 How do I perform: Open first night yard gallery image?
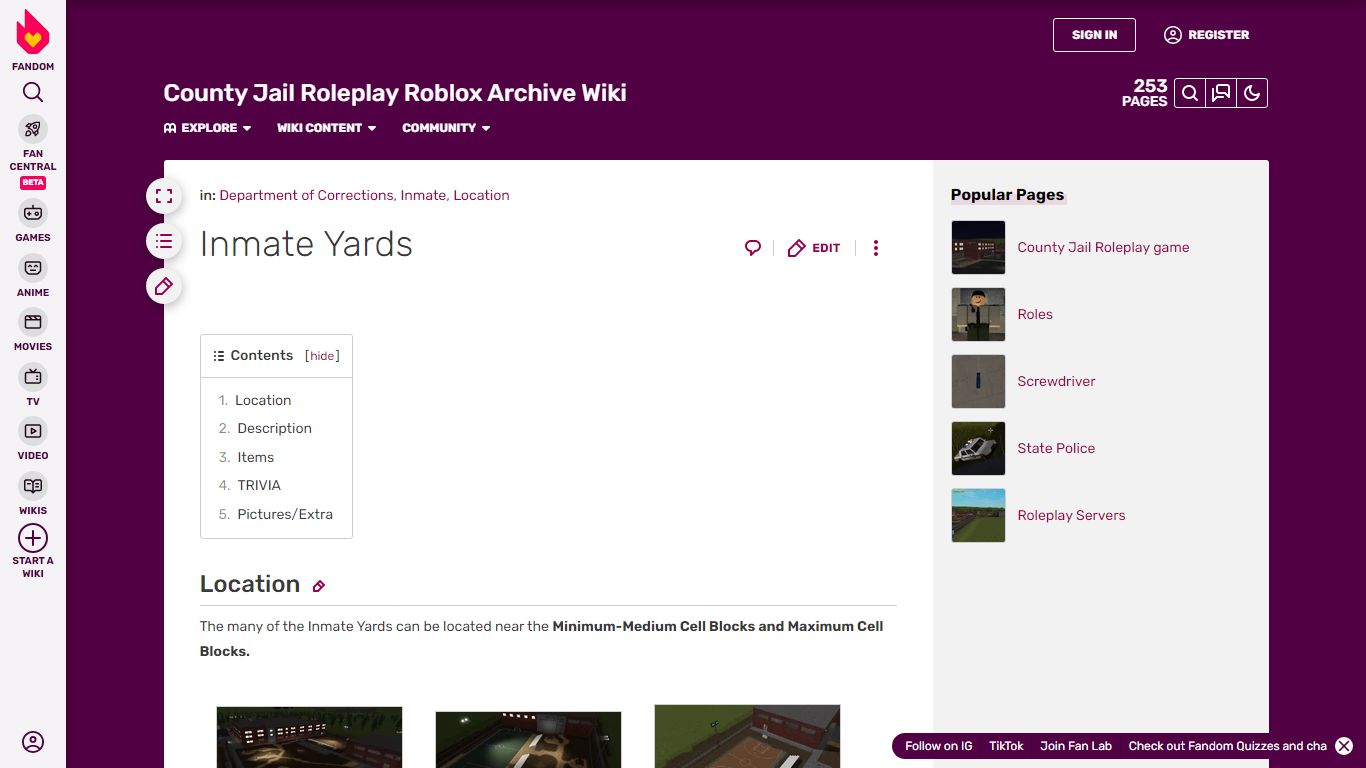pyautogui.click(x=310, y=737)
